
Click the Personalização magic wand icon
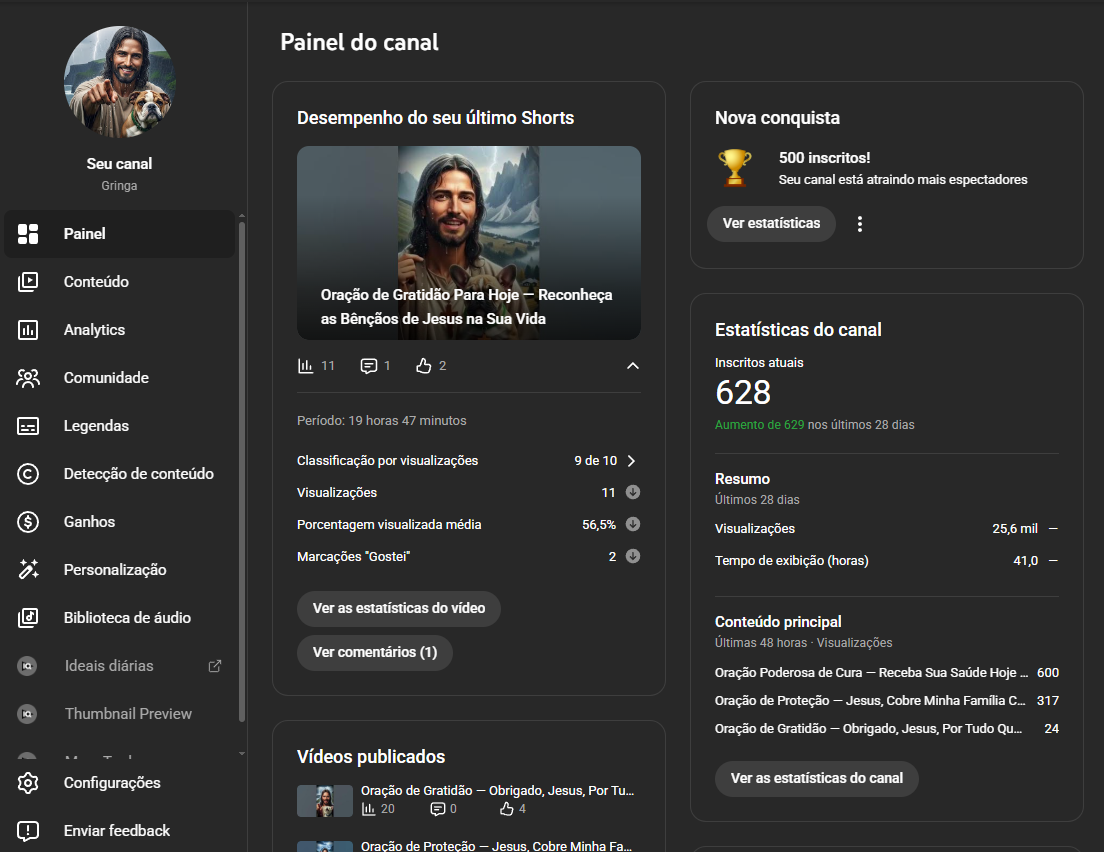click(27, 570)
